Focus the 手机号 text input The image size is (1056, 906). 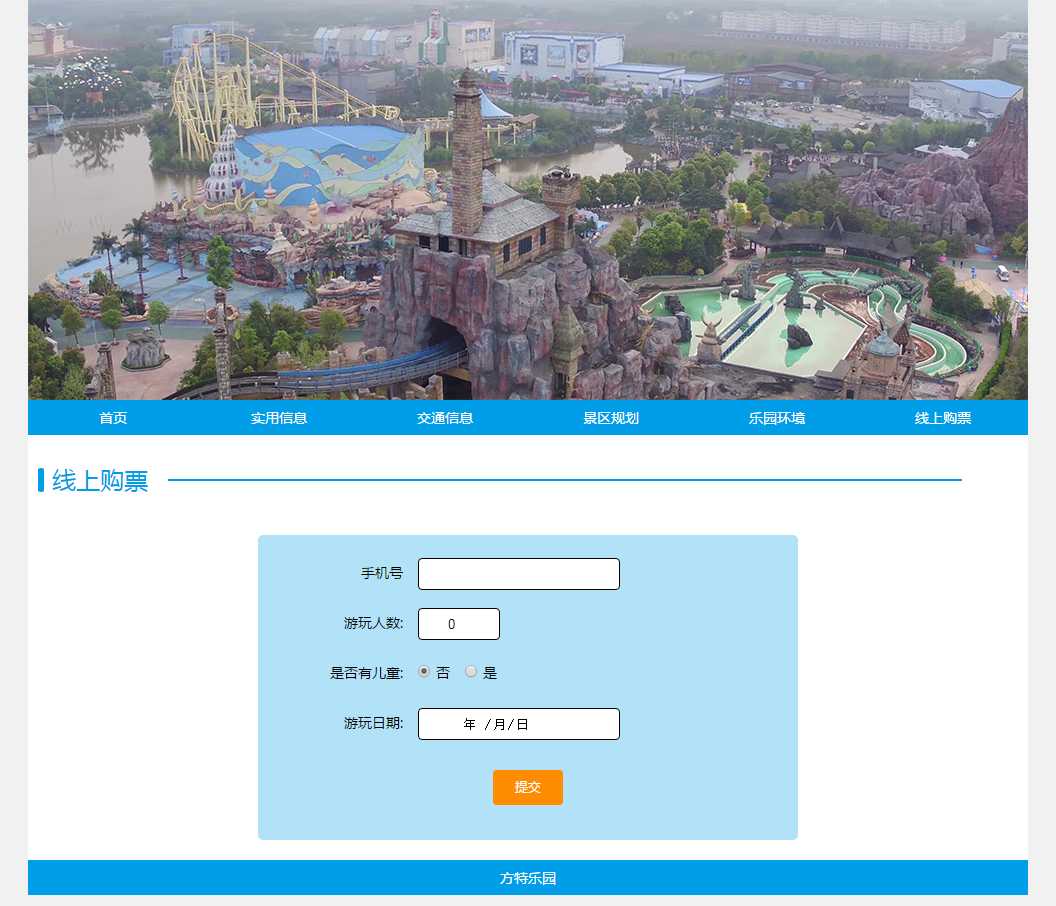click(518, 574)
